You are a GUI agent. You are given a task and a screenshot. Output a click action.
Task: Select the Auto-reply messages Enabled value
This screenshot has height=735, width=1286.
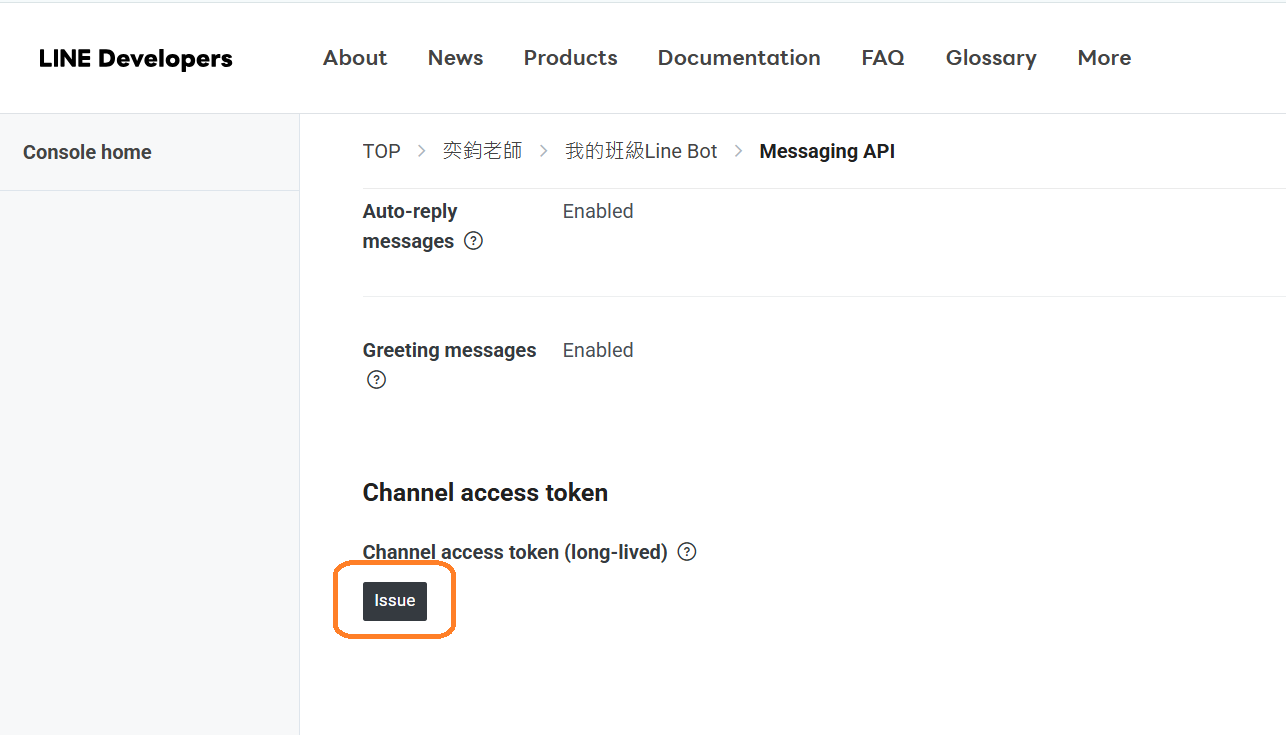598,211
